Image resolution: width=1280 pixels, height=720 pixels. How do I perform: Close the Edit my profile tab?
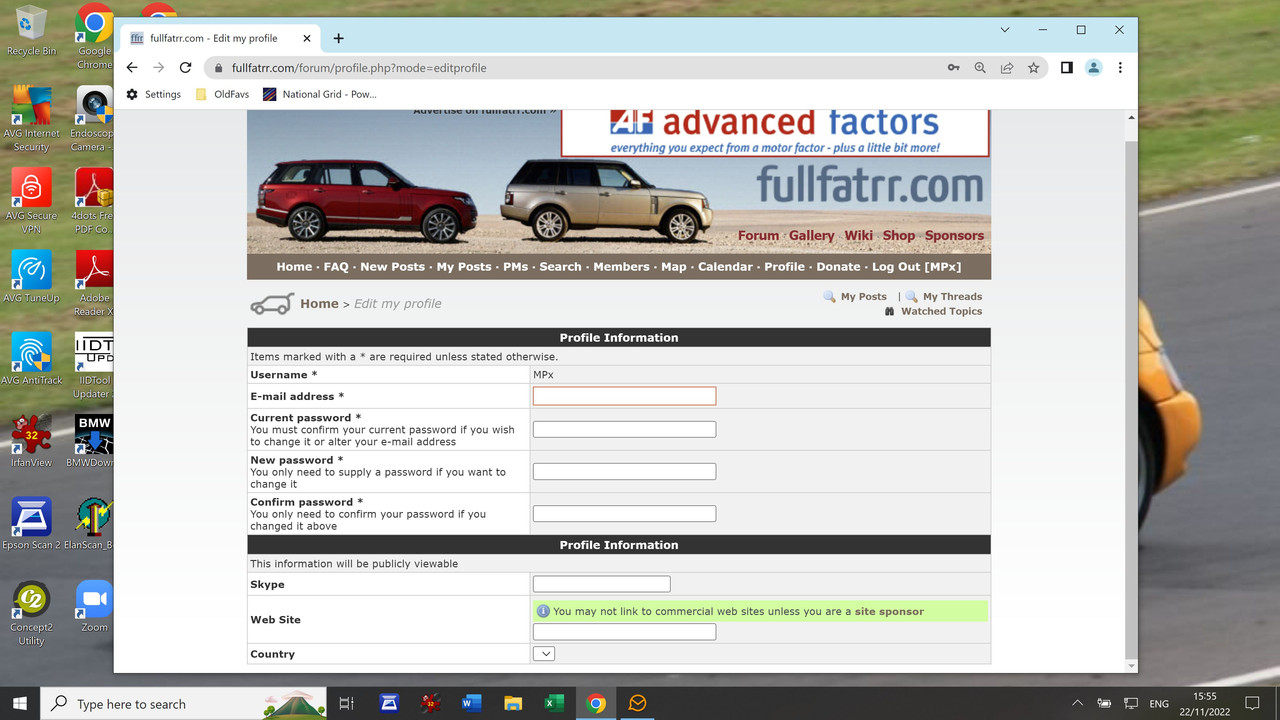coord(307,38)
